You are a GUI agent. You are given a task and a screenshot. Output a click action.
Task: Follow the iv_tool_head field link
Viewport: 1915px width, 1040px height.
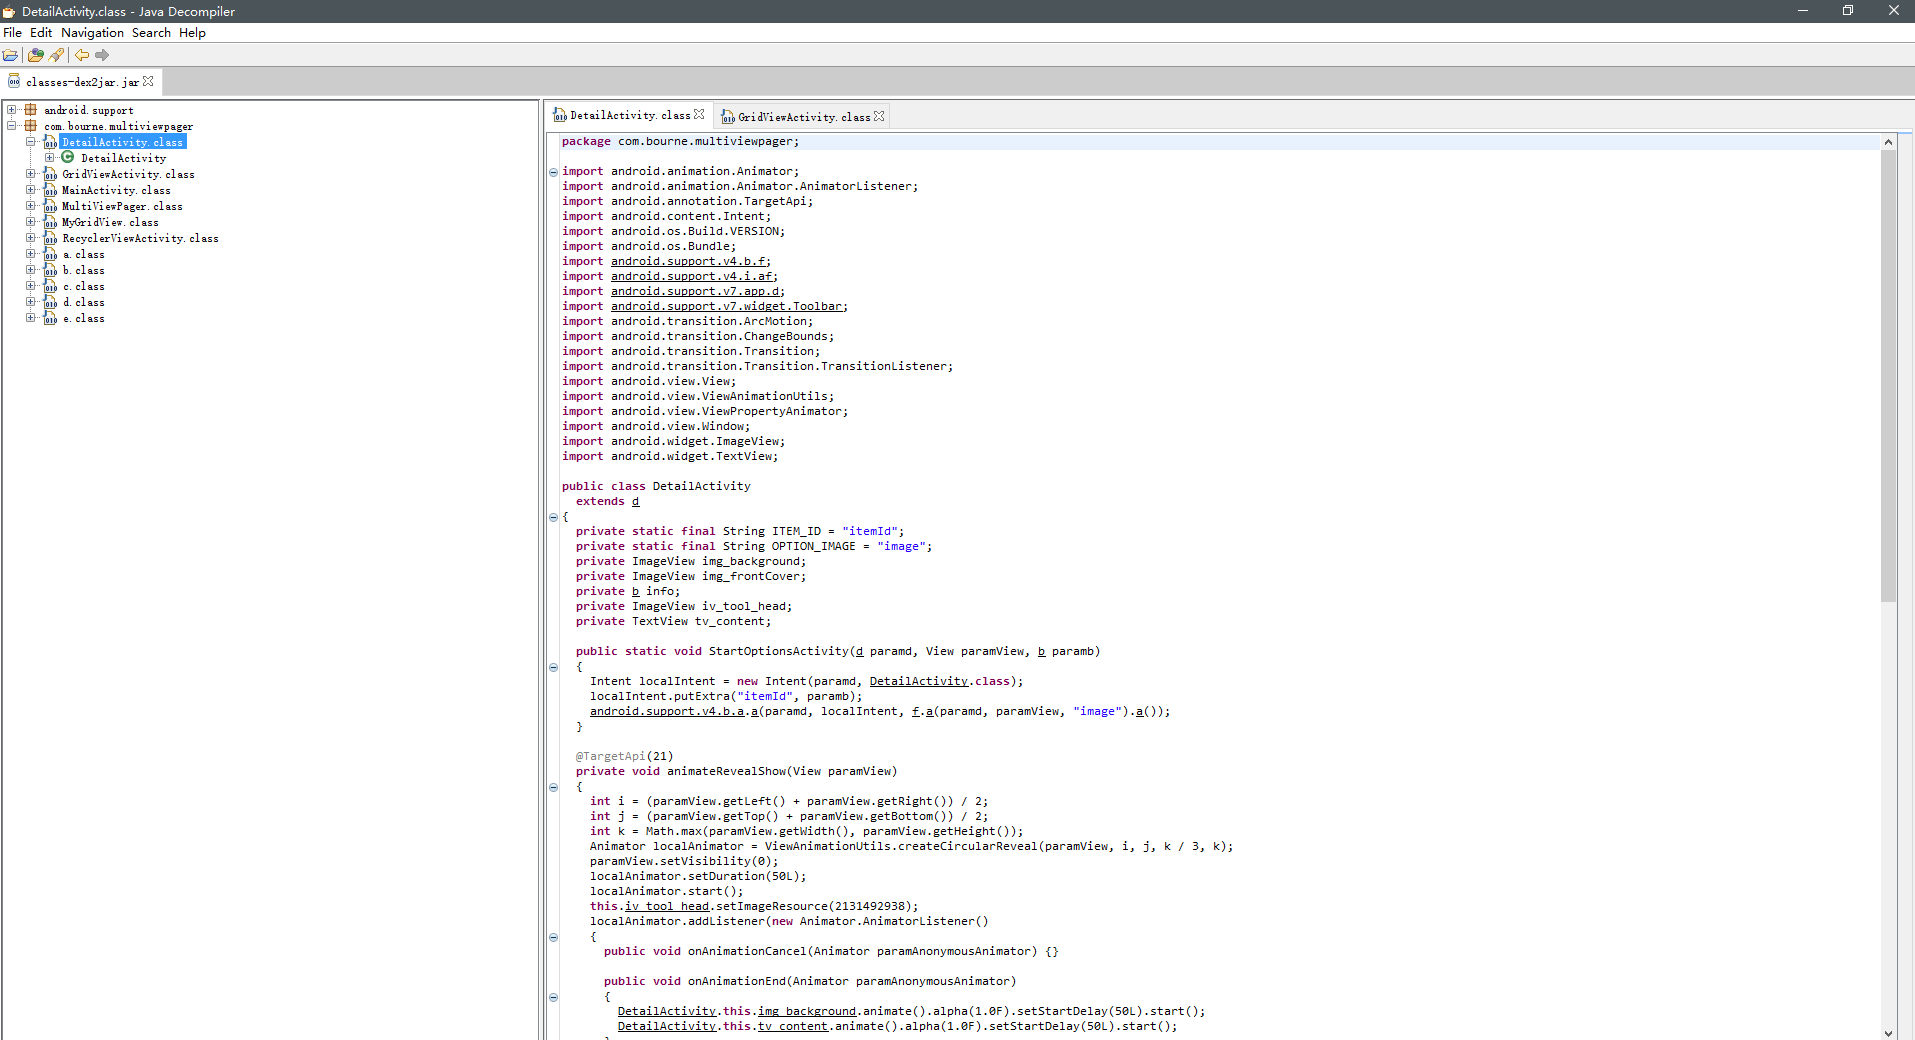click(x=667, y=906)
